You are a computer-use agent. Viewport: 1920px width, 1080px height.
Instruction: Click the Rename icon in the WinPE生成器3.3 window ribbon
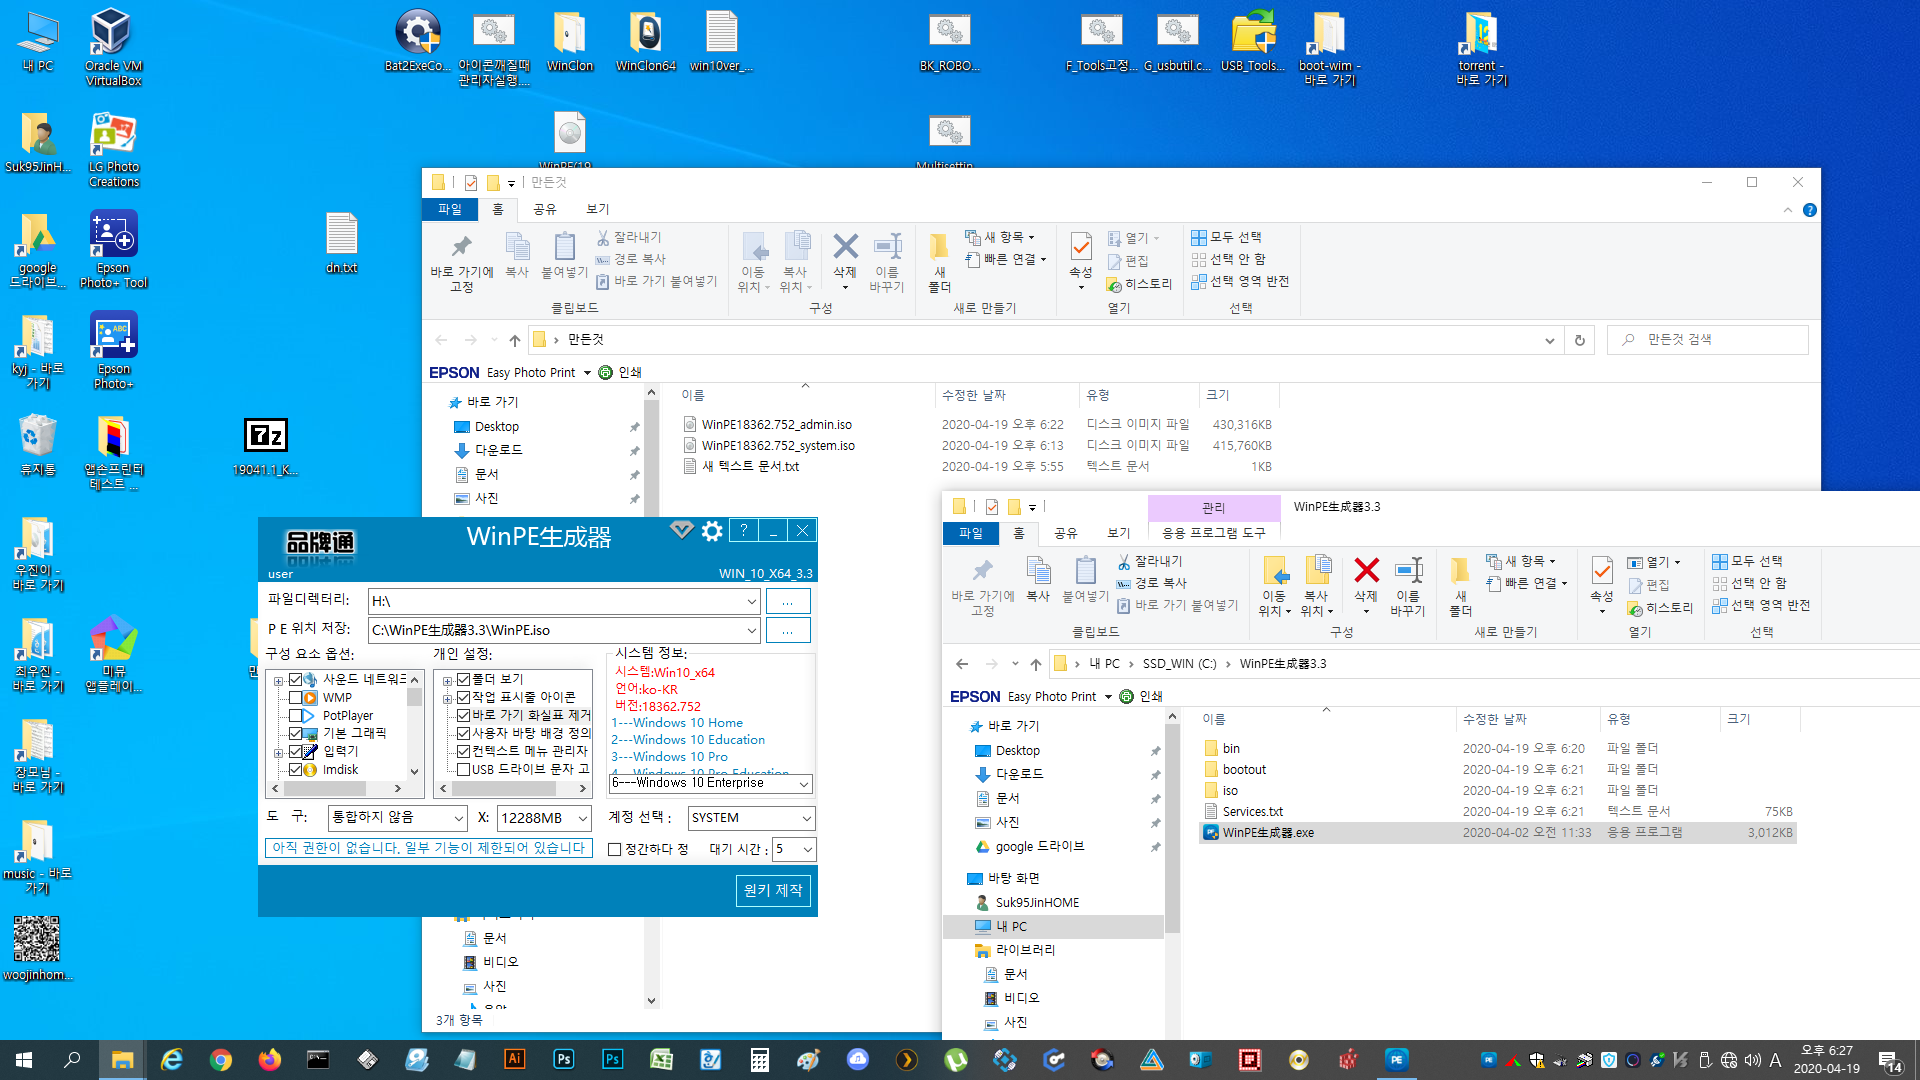[1408, 571]
